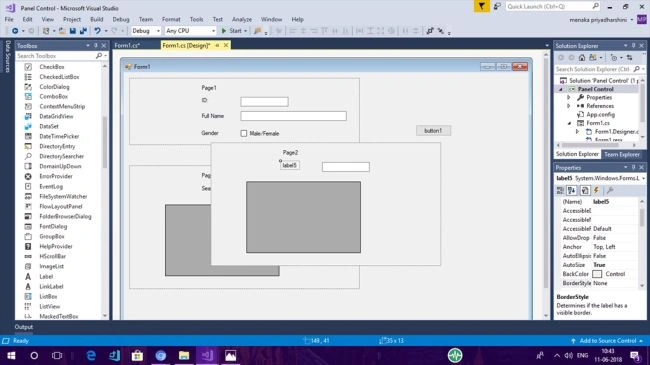The width and height of the screenshot is (650, 365).
Task: Expand the References node in Solution Explorer
Action: [x=569, y=106]
